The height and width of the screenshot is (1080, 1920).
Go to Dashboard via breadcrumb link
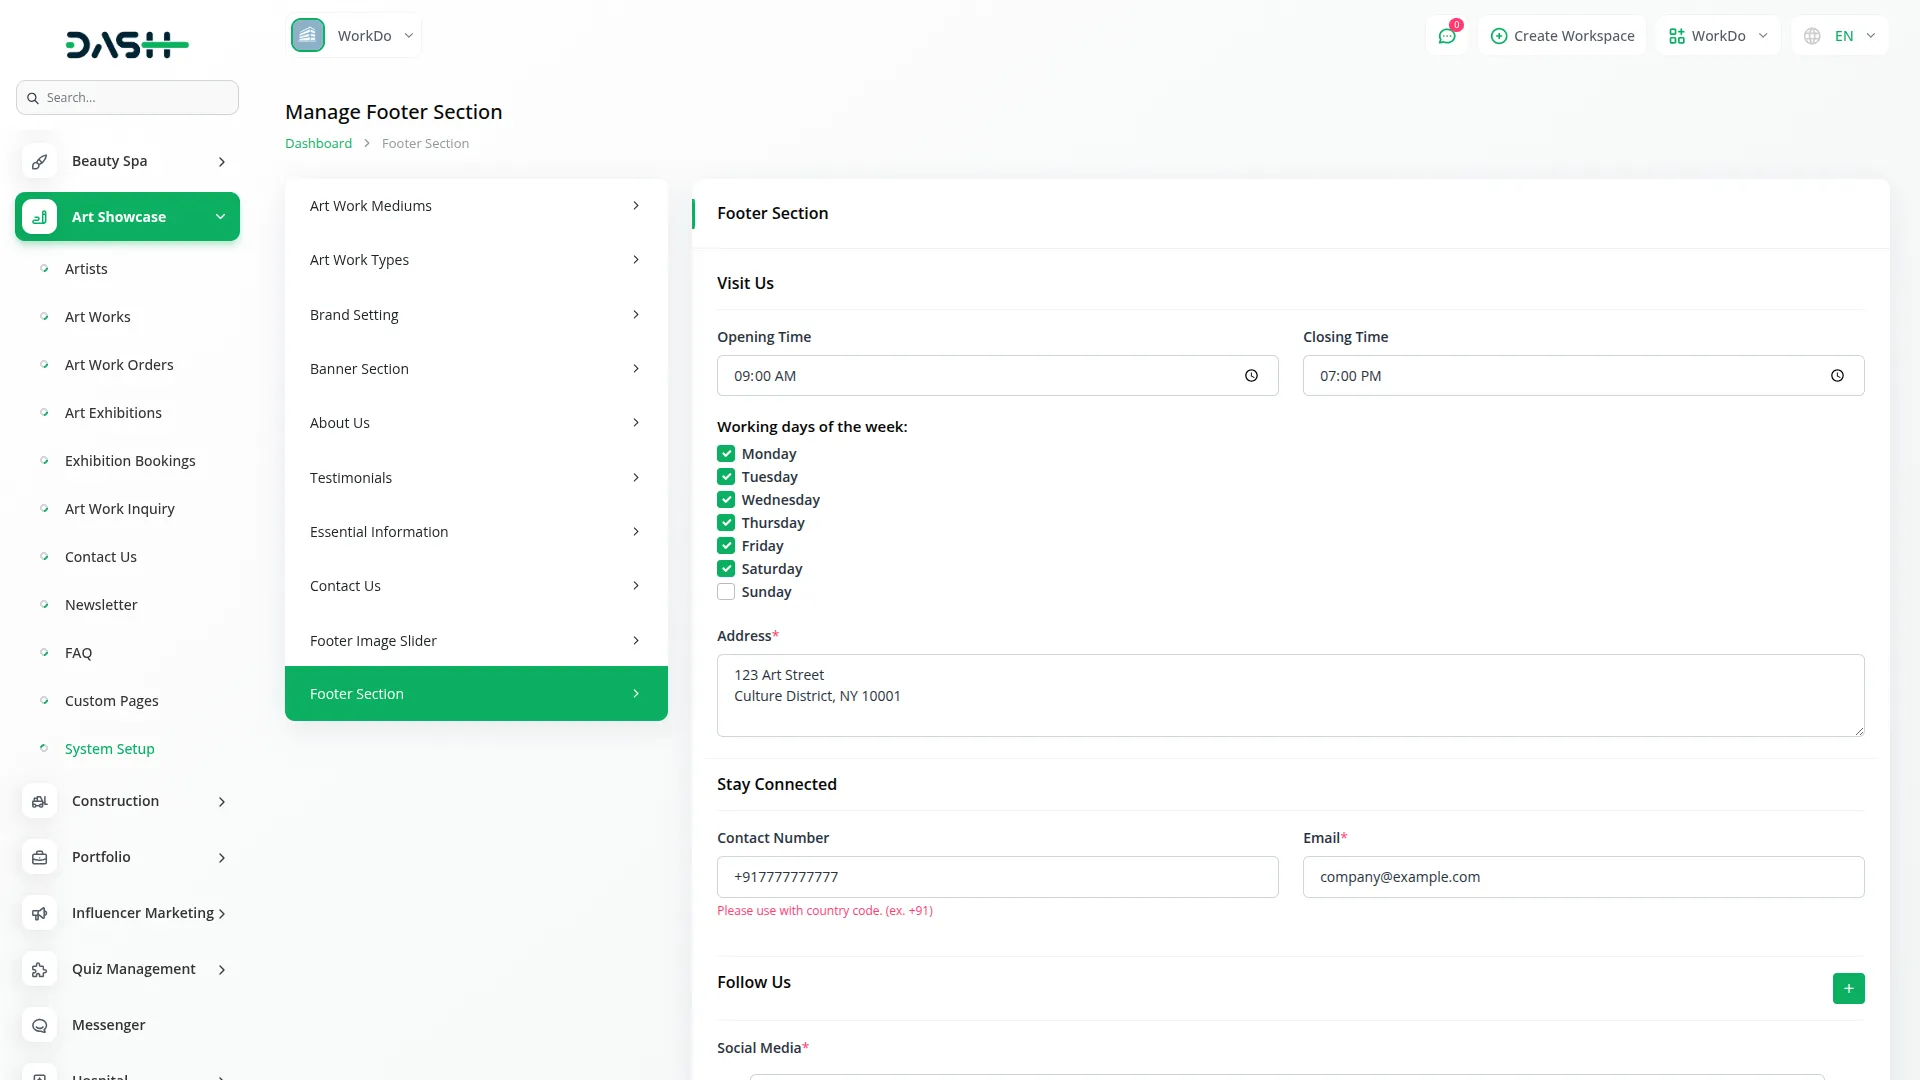click(318, 143)
